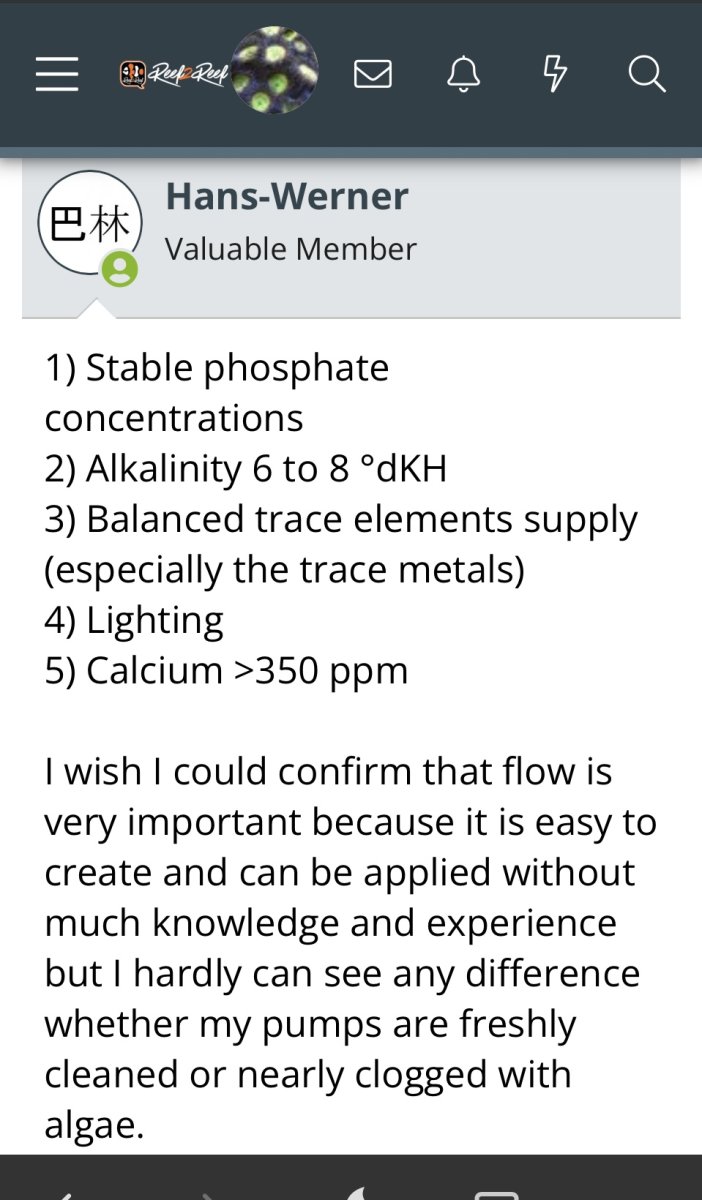Click the Calcium >350 ppm line
This screenshot has height=1200, width=702.
point(226,670)
